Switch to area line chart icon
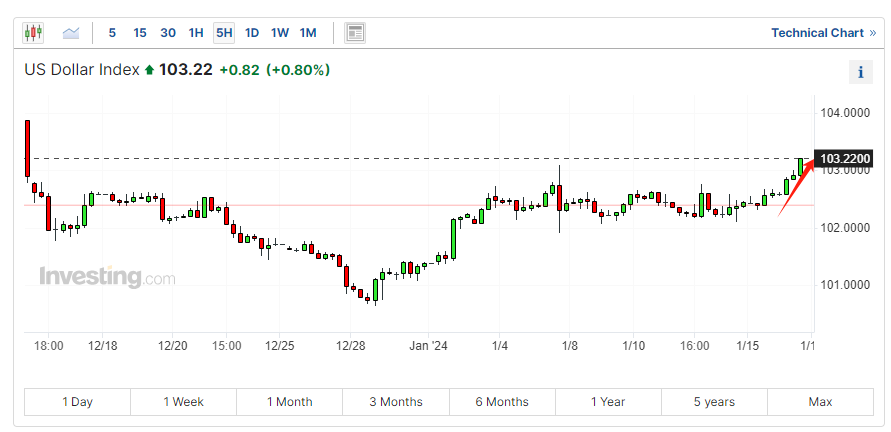 [71, 33]
